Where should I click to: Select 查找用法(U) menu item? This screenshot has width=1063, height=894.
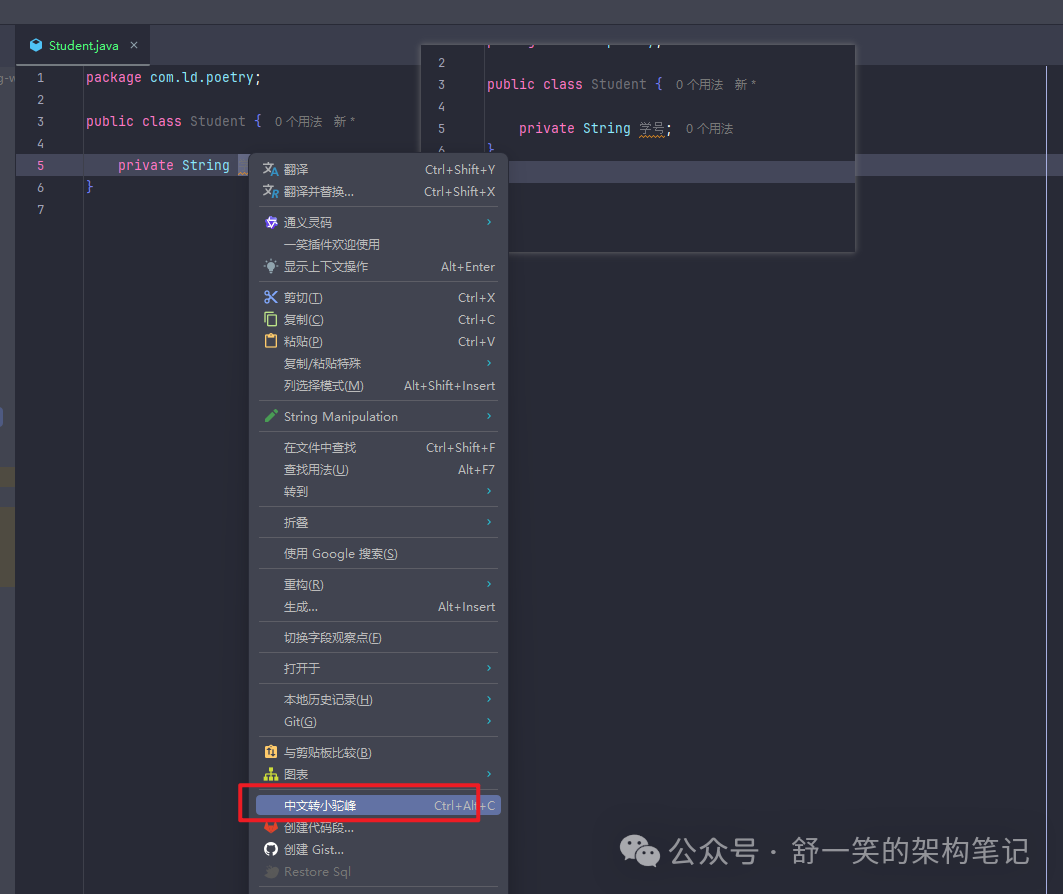coord(378,470)
